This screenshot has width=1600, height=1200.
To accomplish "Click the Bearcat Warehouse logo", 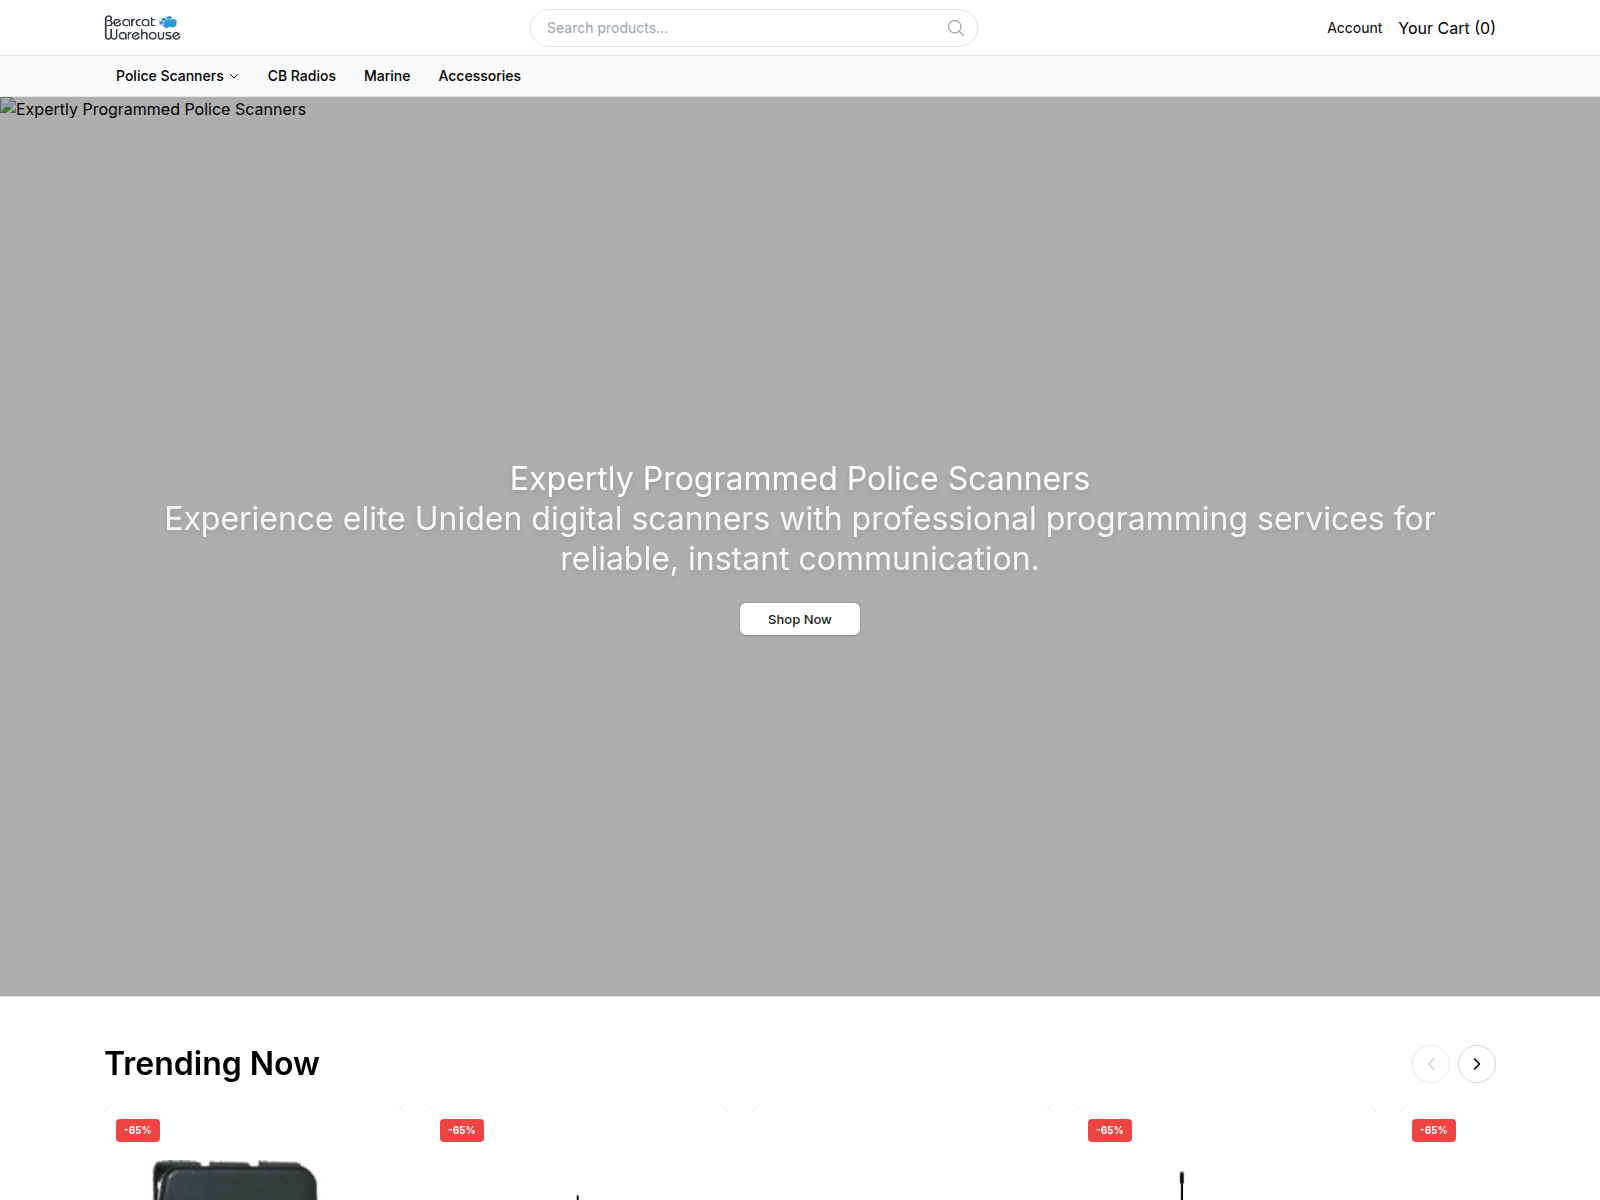I will (142, 28).
